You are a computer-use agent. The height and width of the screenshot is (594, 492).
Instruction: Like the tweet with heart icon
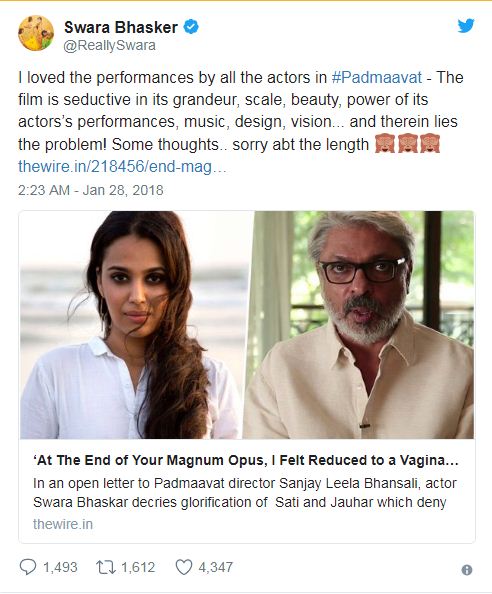[184, 567]
